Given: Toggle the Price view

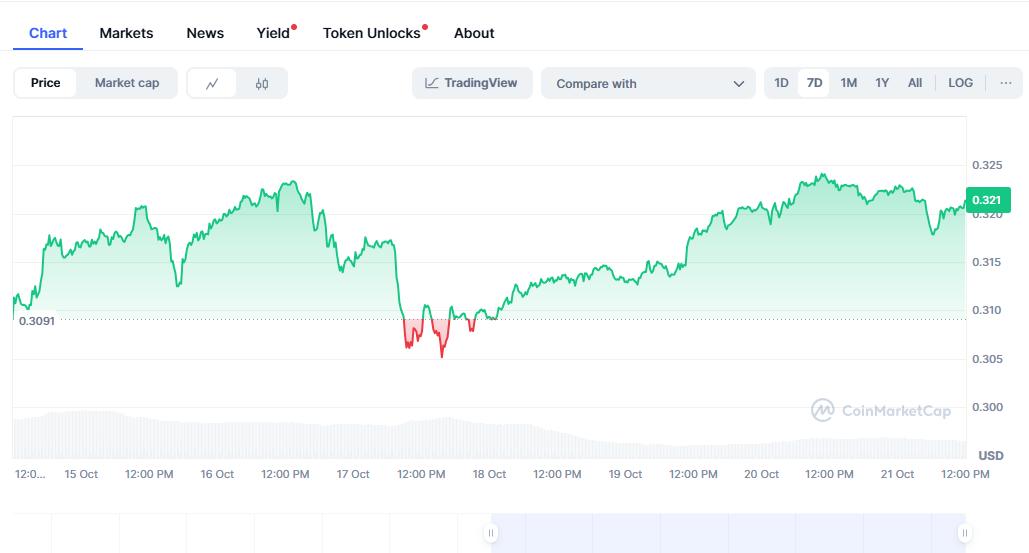Looking at the screenshot, I should click(45, 83).
